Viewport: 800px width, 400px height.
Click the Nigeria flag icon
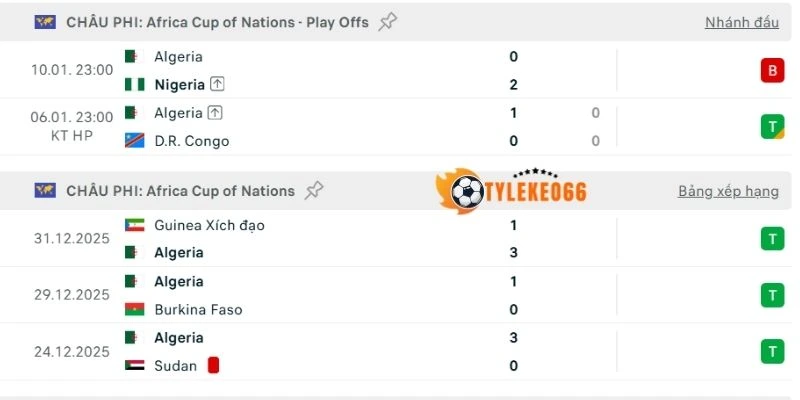coord(134,85)
